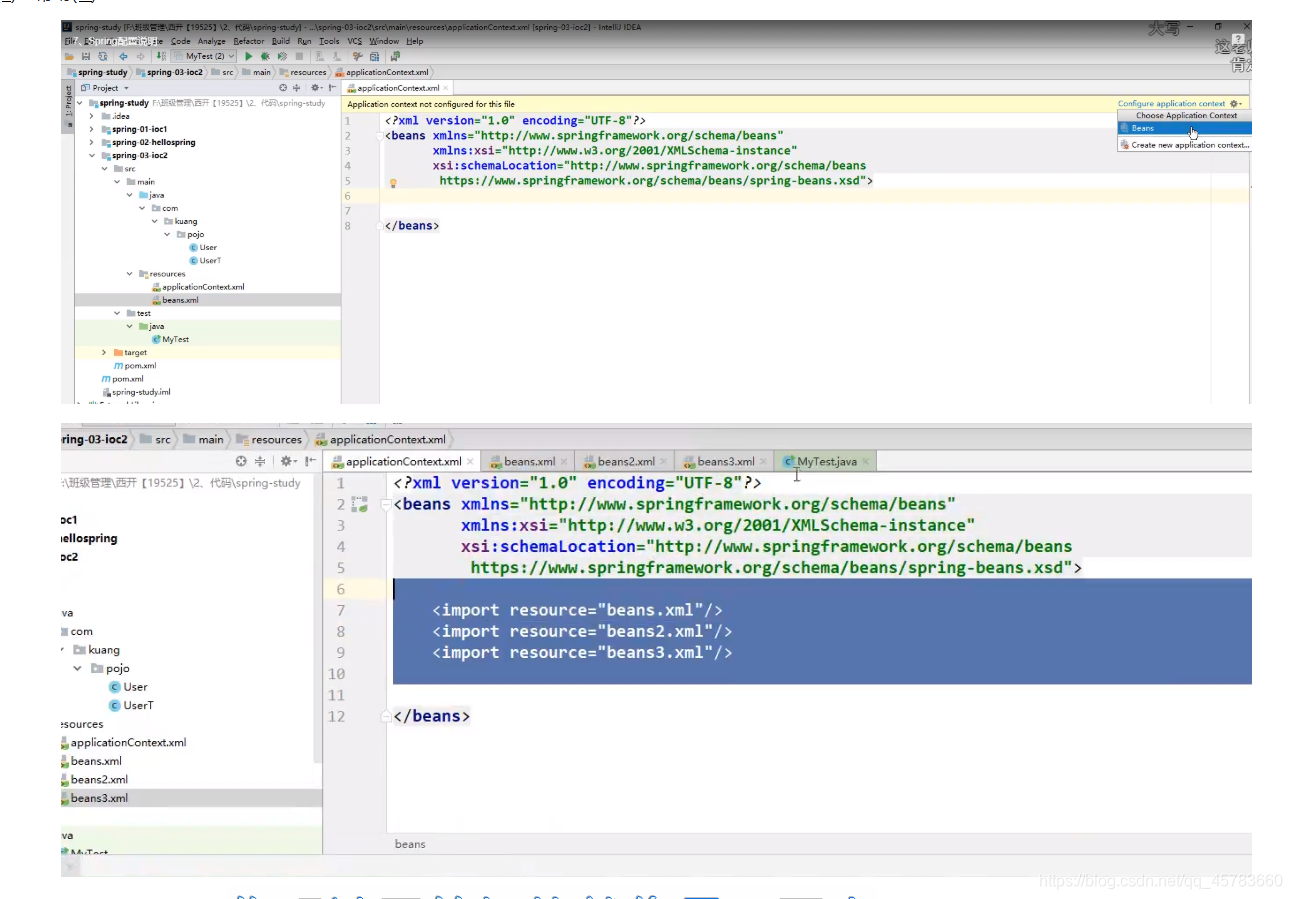Open the VCS menu
Viewport: 1292px width, 899px height.
point(355,41)
